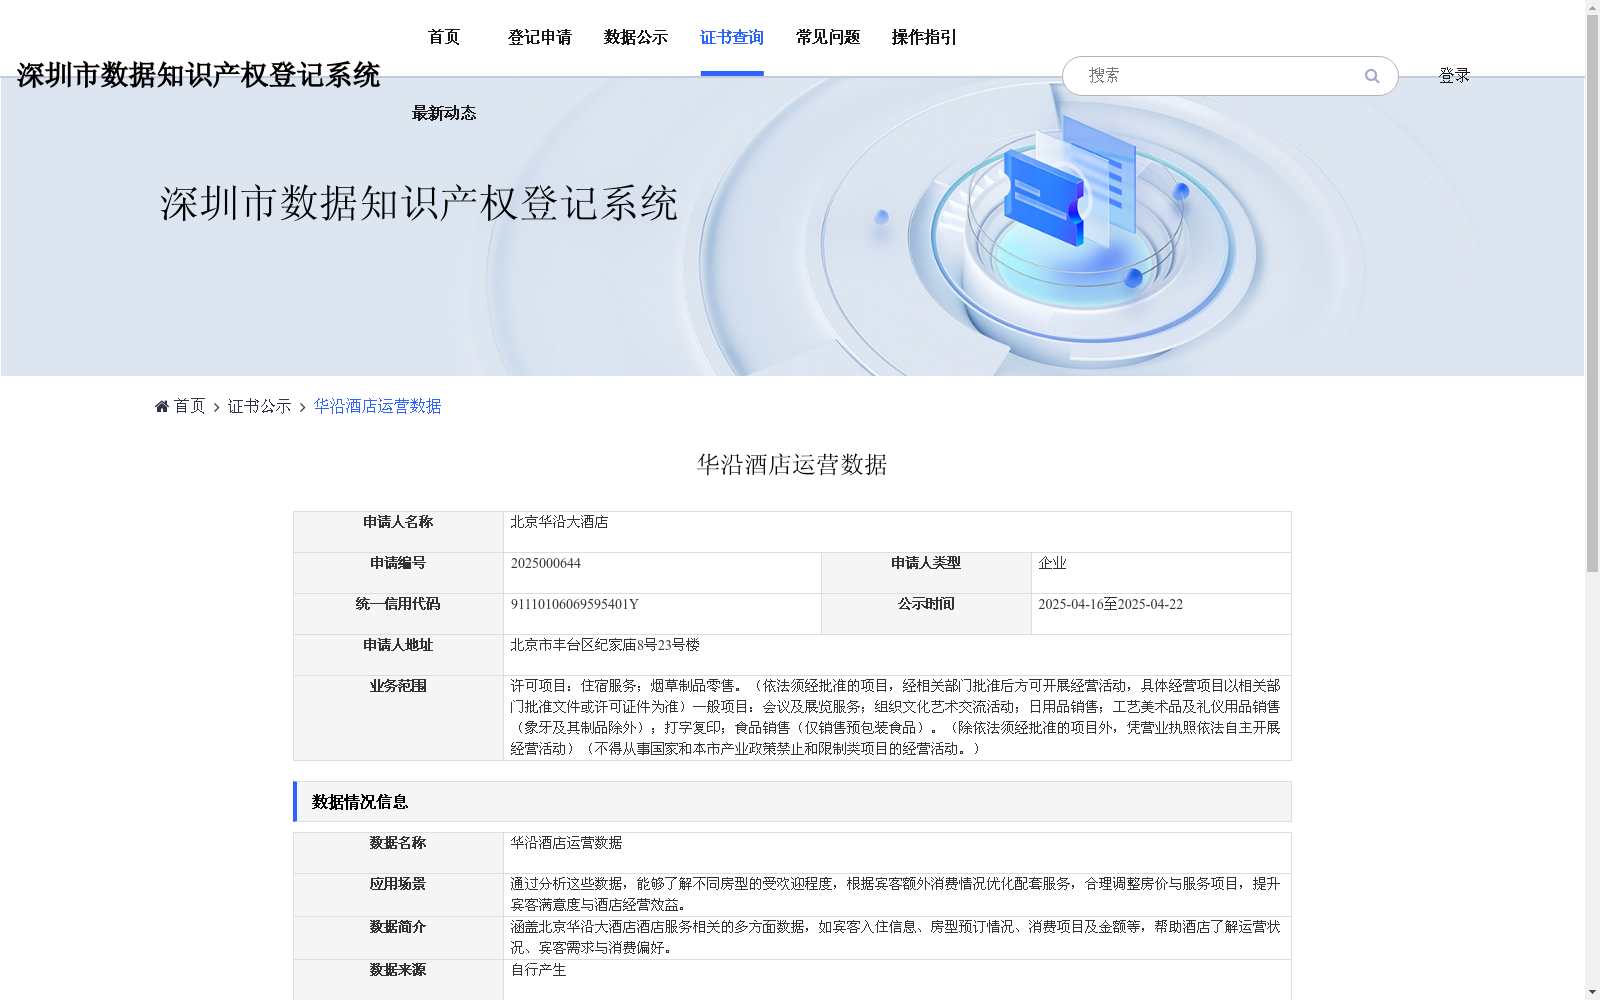This screenshot has height=1000, width=1600.
Task: Select the 证书查询 menu tab
Action: coord(732,38)
